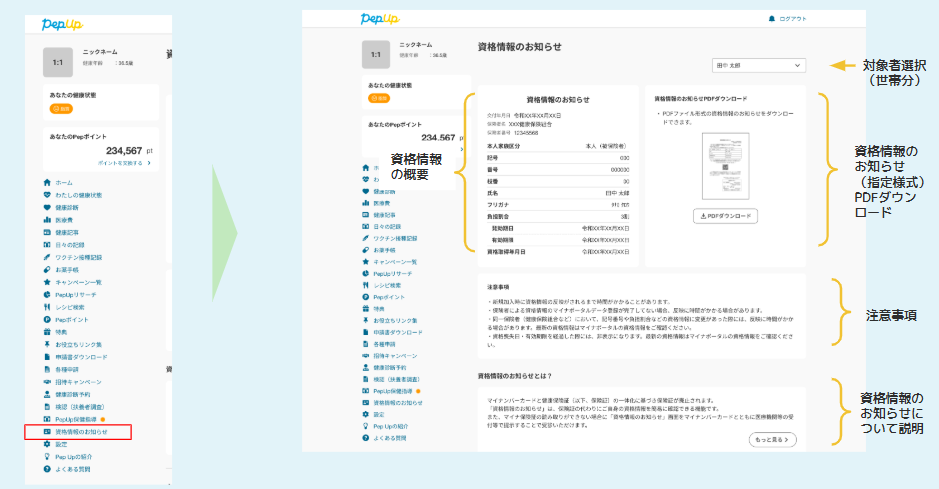The image size is (939, 489).
Task: Open 医療費 bar chart icon in left sidebar
Action: click(x=46, y=219)
